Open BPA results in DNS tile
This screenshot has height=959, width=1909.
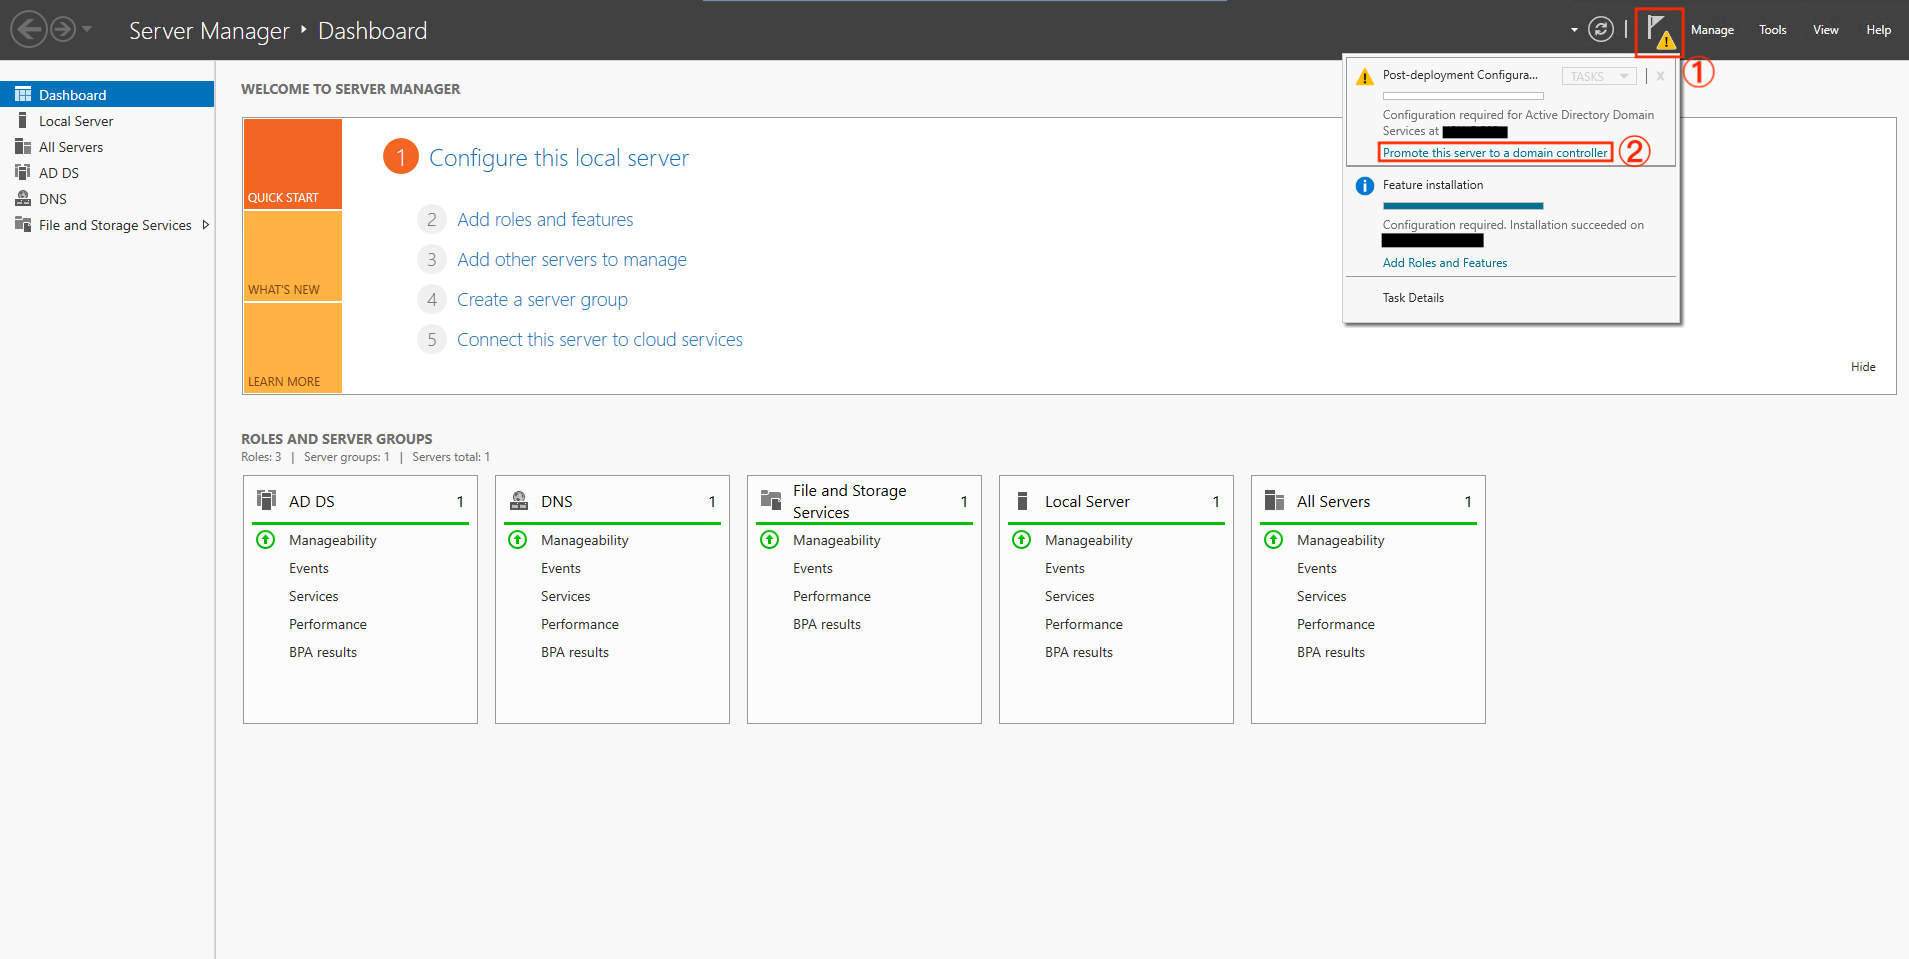click(x=575, y=652)
